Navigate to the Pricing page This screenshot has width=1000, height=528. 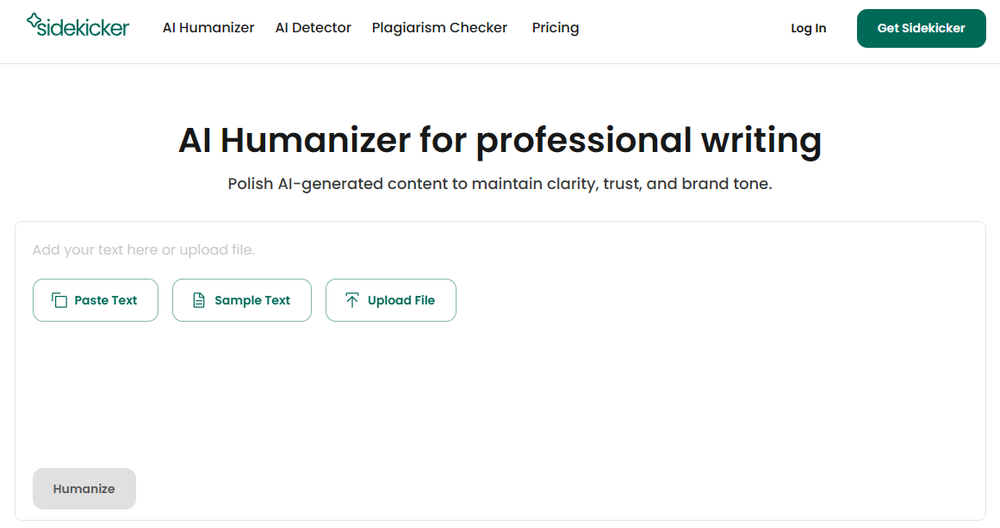555,28
